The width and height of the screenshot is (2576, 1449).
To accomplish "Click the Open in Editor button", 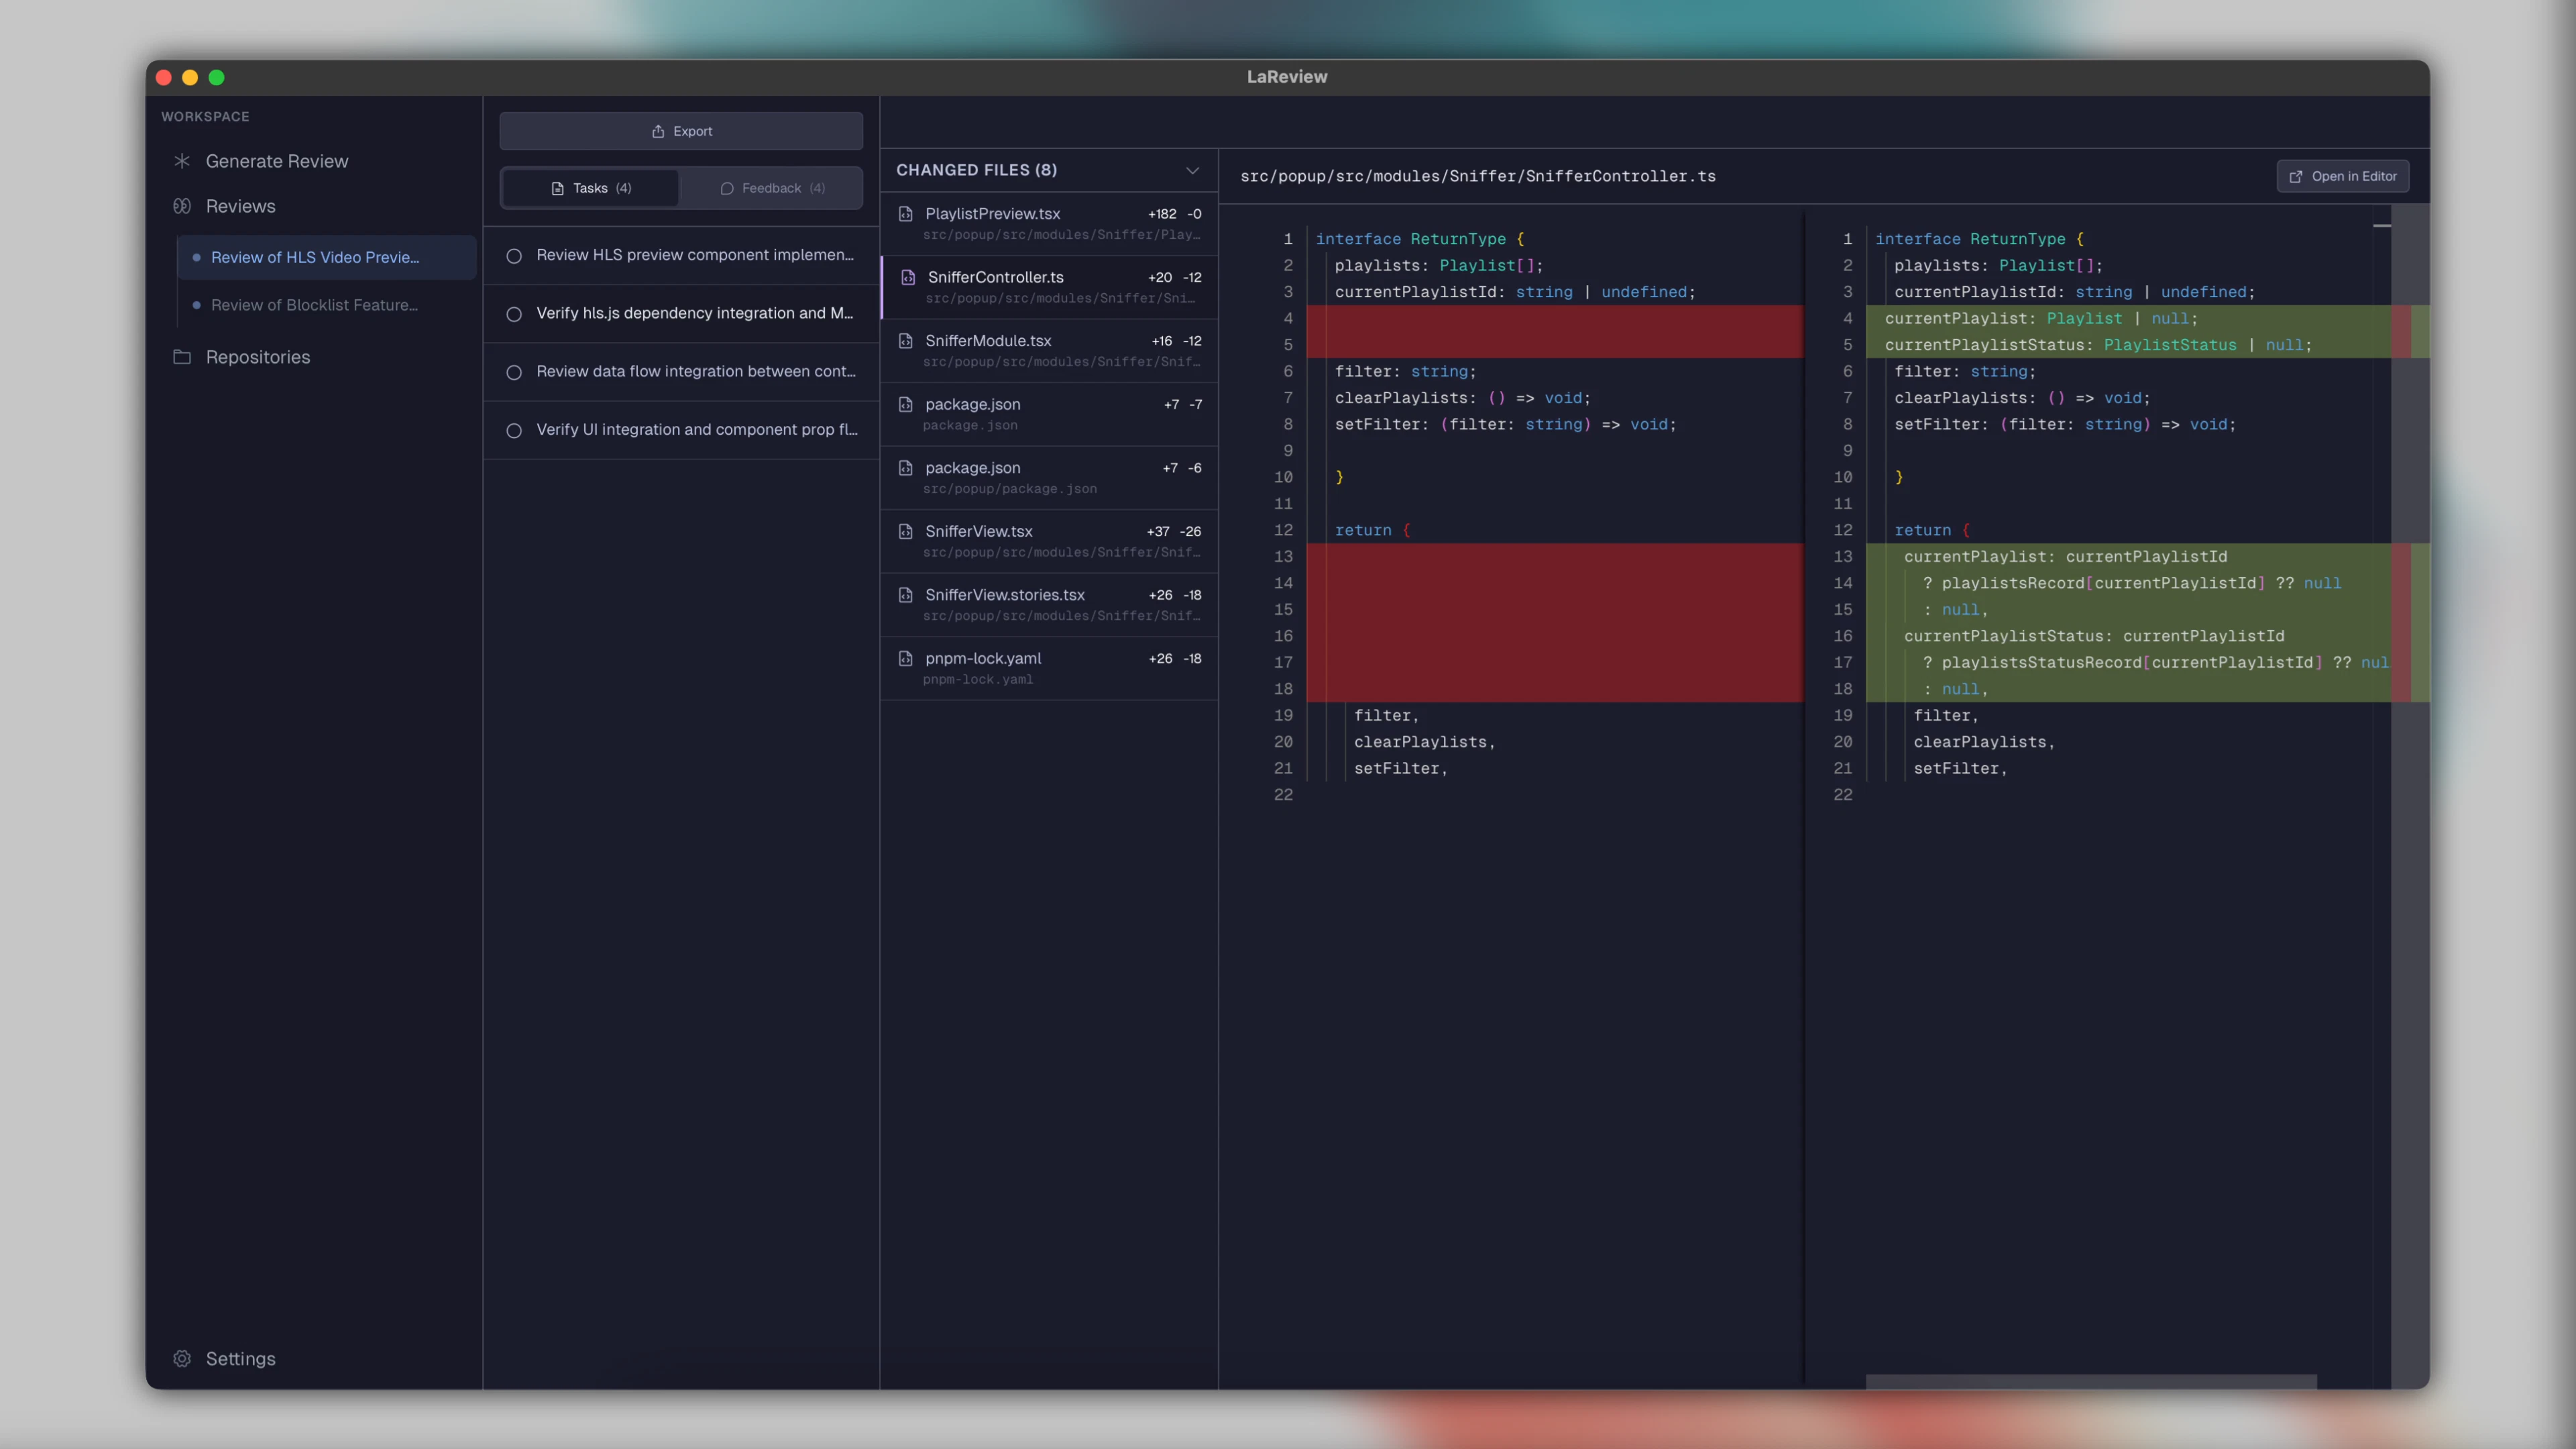I will (2342, 176).
